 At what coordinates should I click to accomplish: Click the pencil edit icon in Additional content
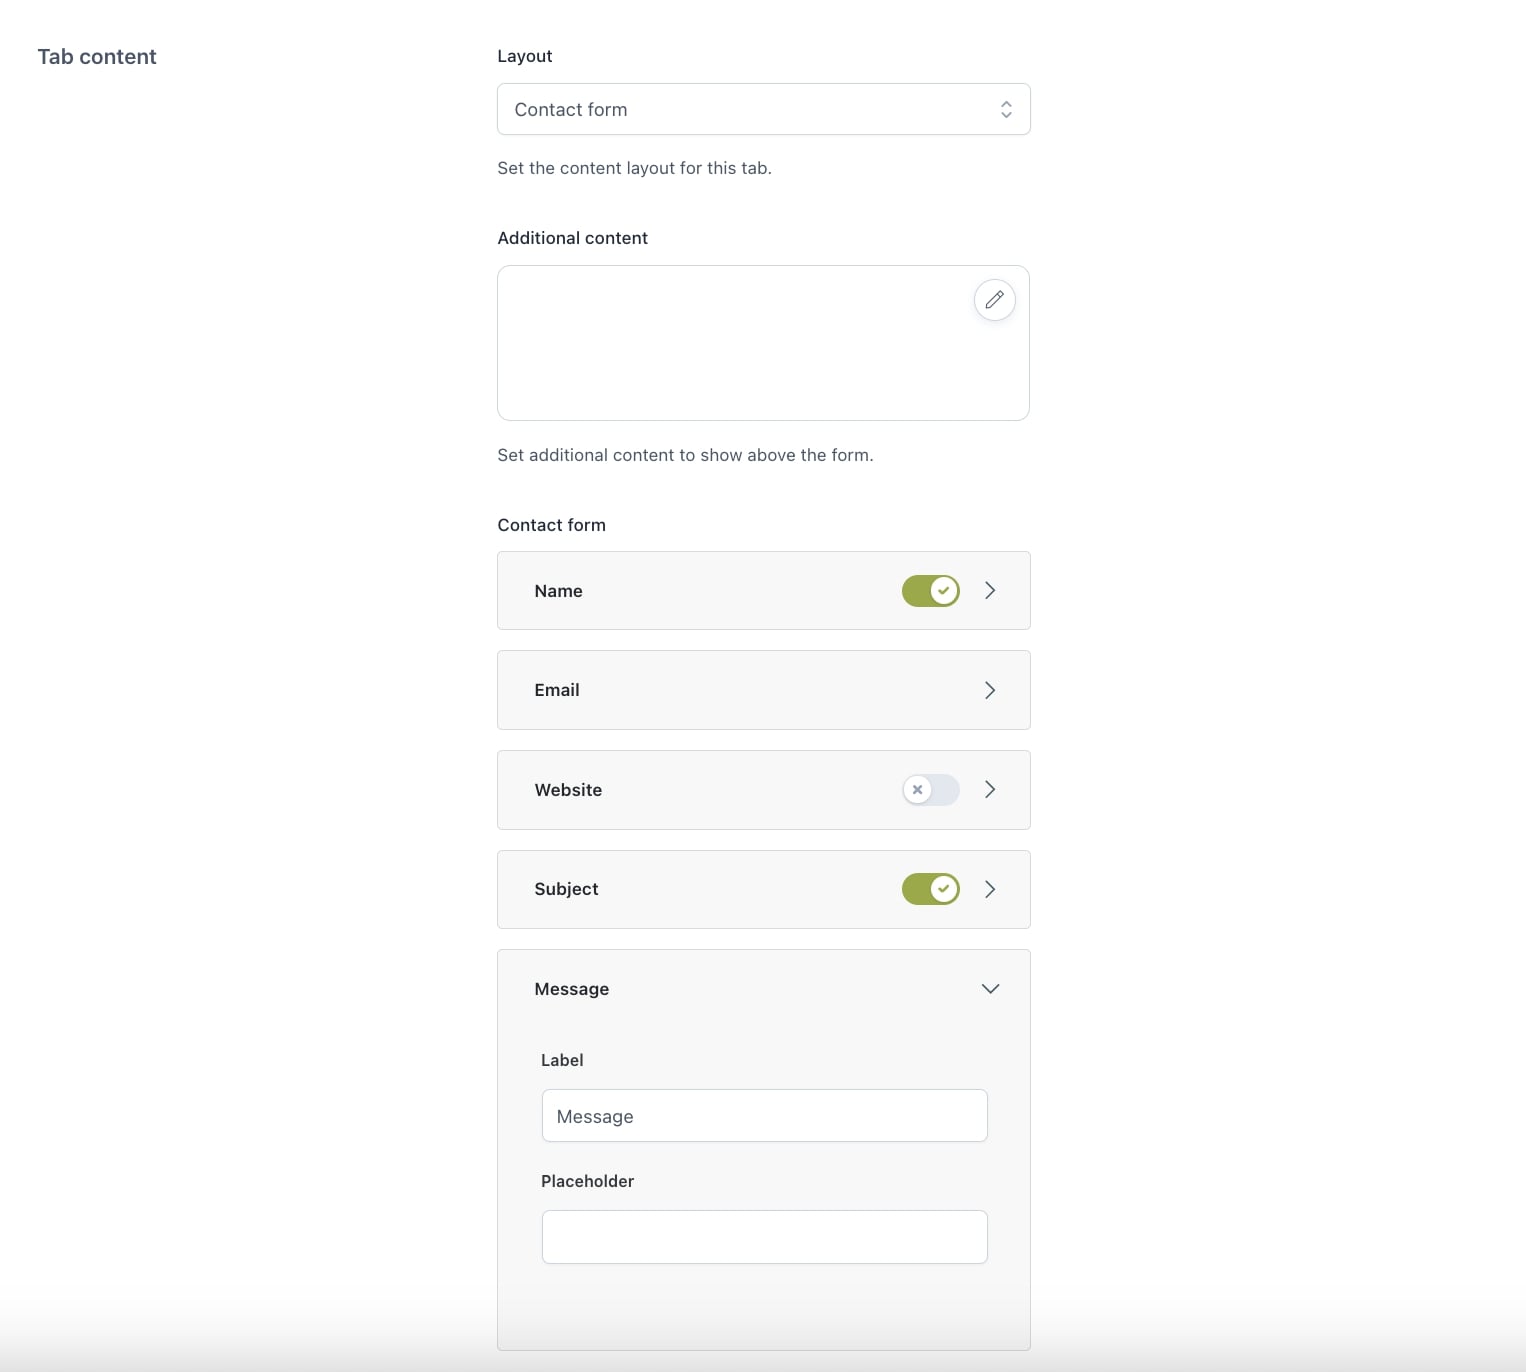994,300
